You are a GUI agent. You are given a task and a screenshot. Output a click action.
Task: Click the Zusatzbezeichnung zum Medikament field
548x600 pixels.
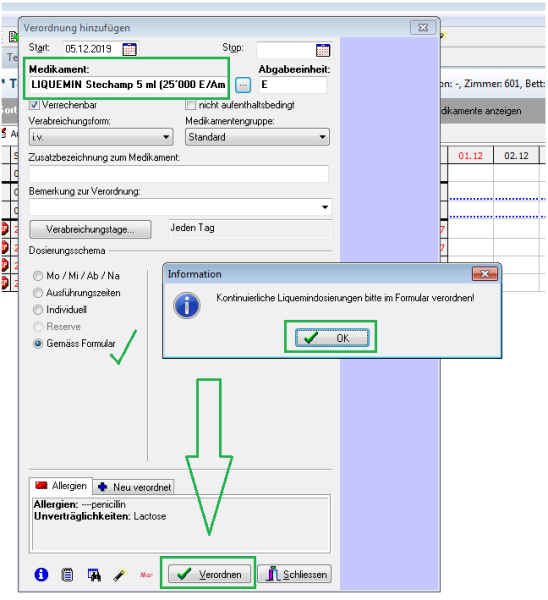tap(179, 174)
